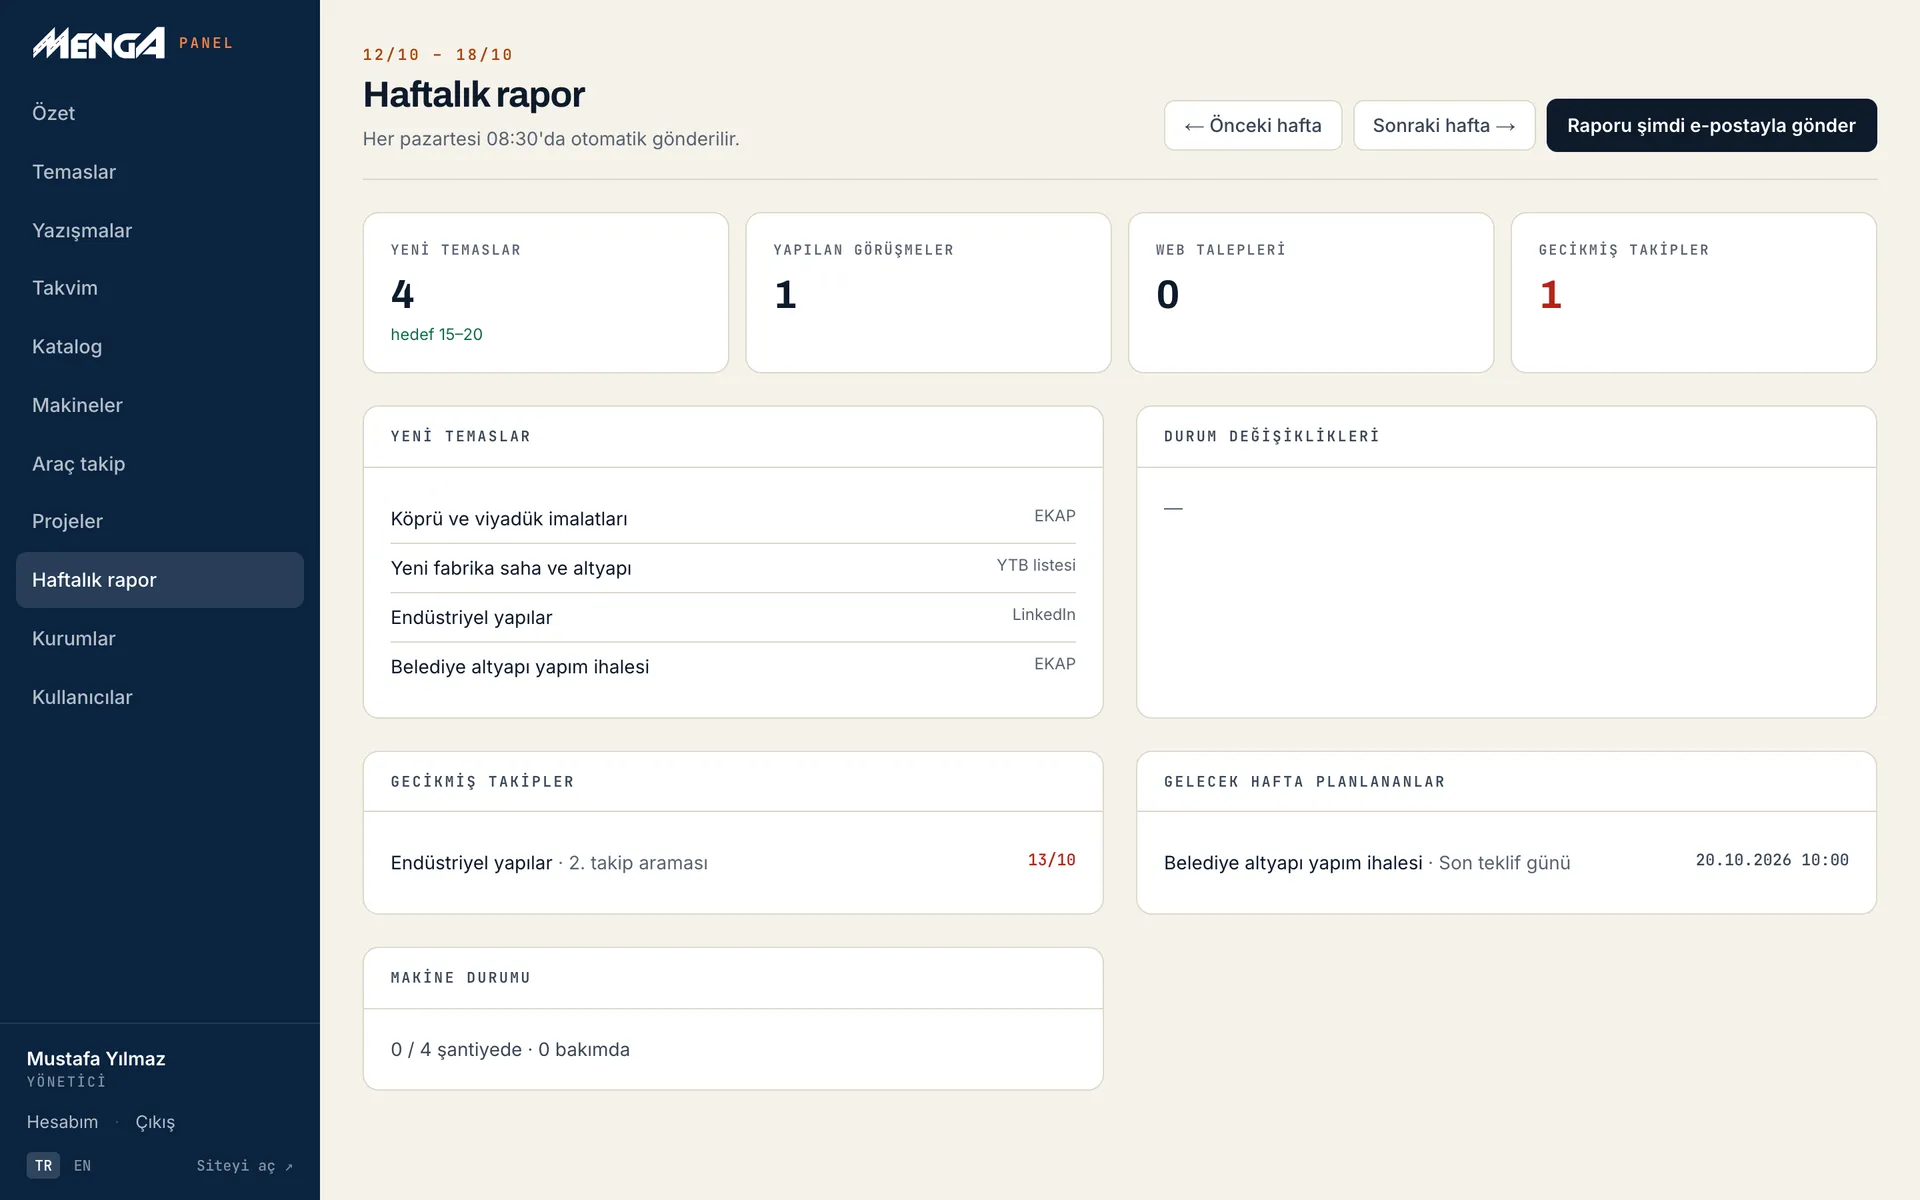This screenshot has width=1920, height=1200.
Task: Click the 12/10 - 18/10 date range
Action: pos(437,55)
